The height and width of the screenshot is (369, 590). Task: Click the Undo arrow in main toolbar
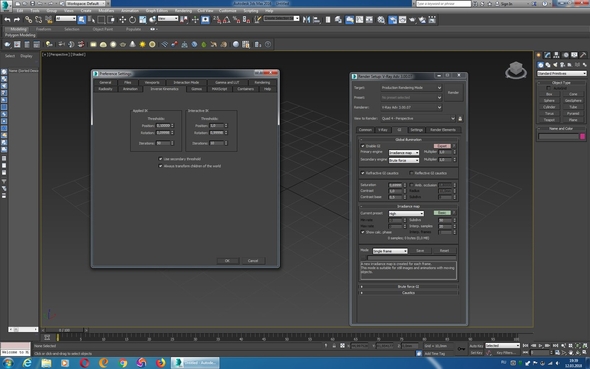point(7,20)
